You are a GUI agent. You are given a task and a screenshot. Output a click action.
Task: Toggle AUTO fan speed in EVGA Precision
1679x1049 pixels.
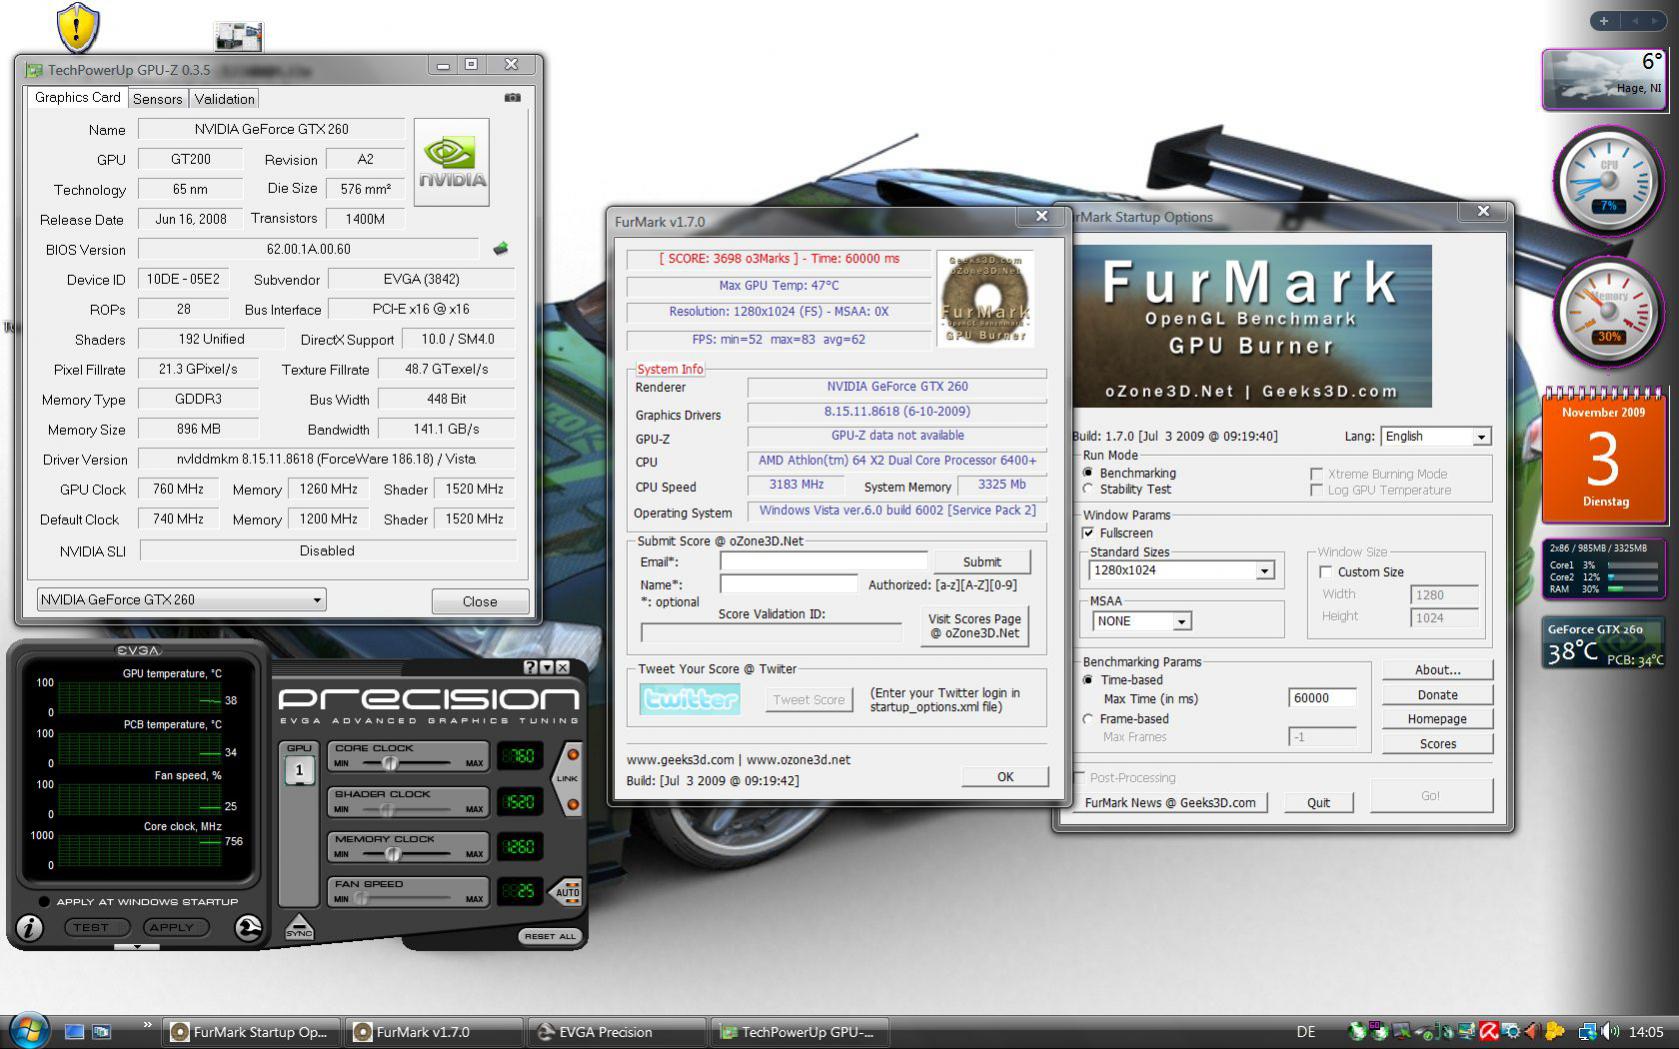click(x=567, y=891)
